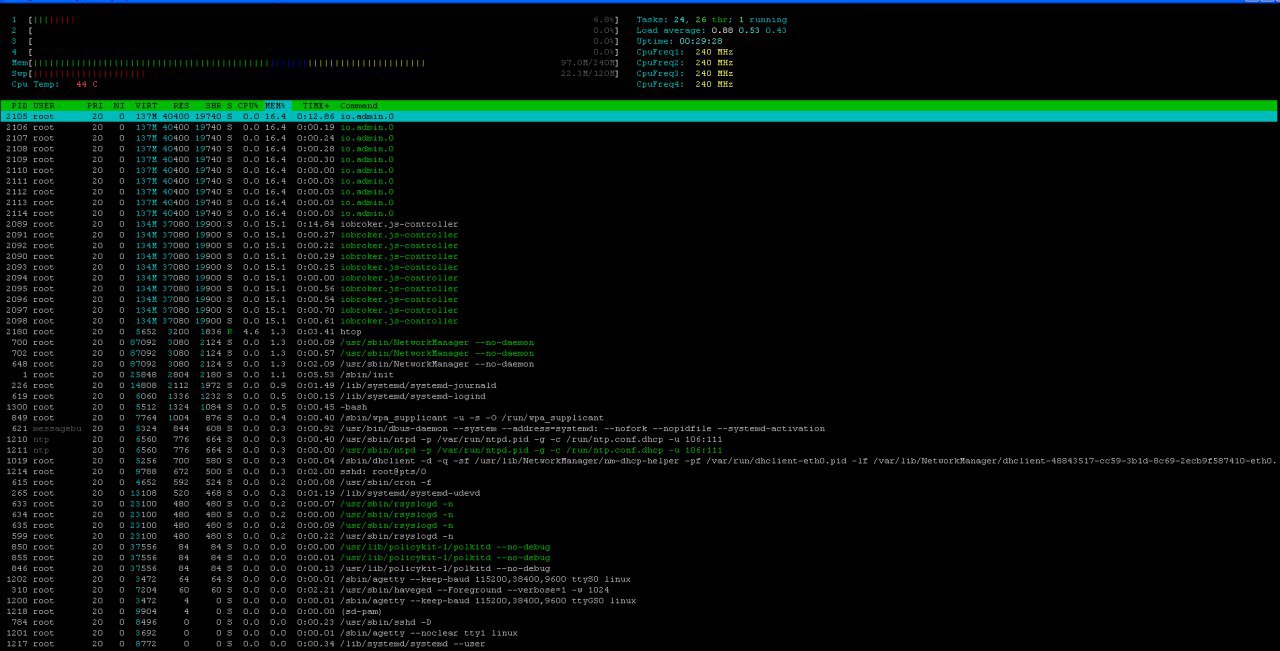Sort by the USER column header

pos(45,105)
